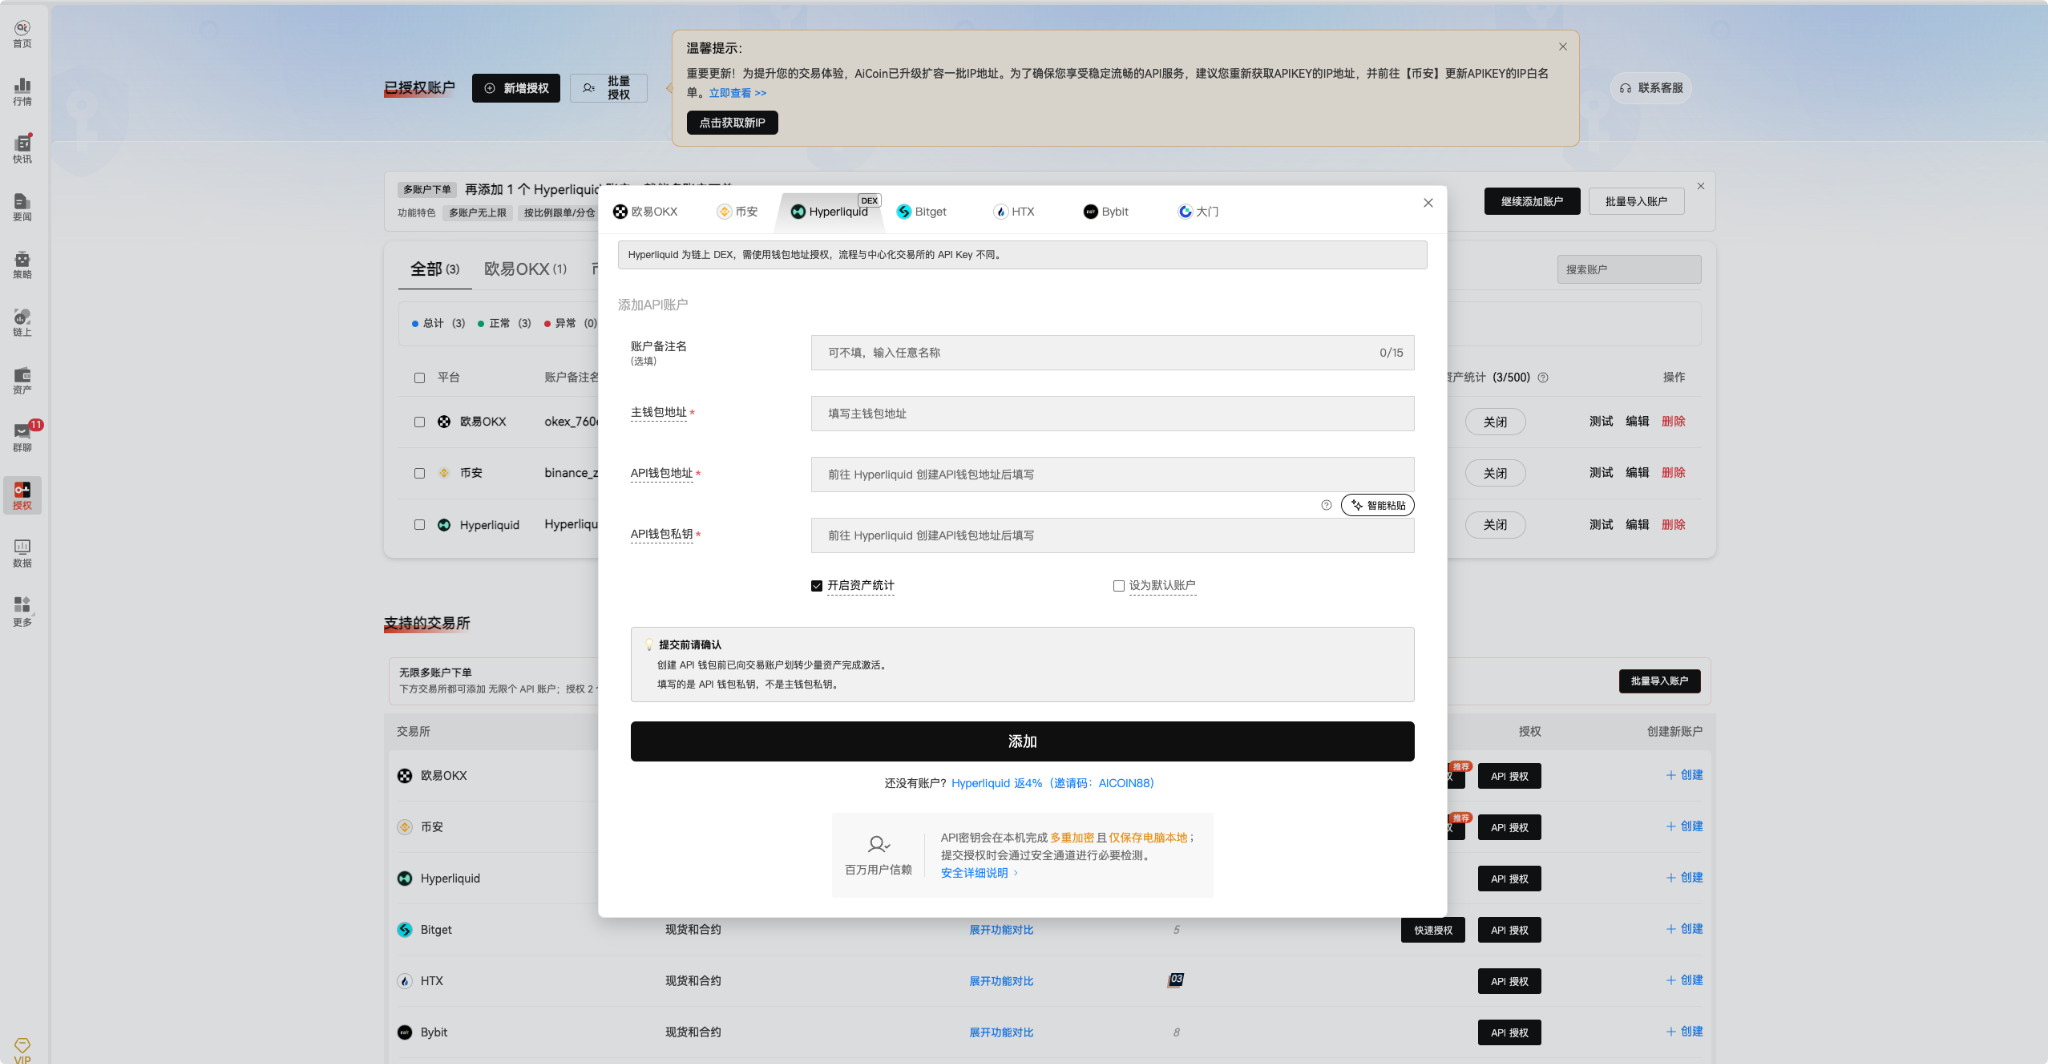Close the add-account dialog with X
The image size is (2048, 1064).
1428,203
